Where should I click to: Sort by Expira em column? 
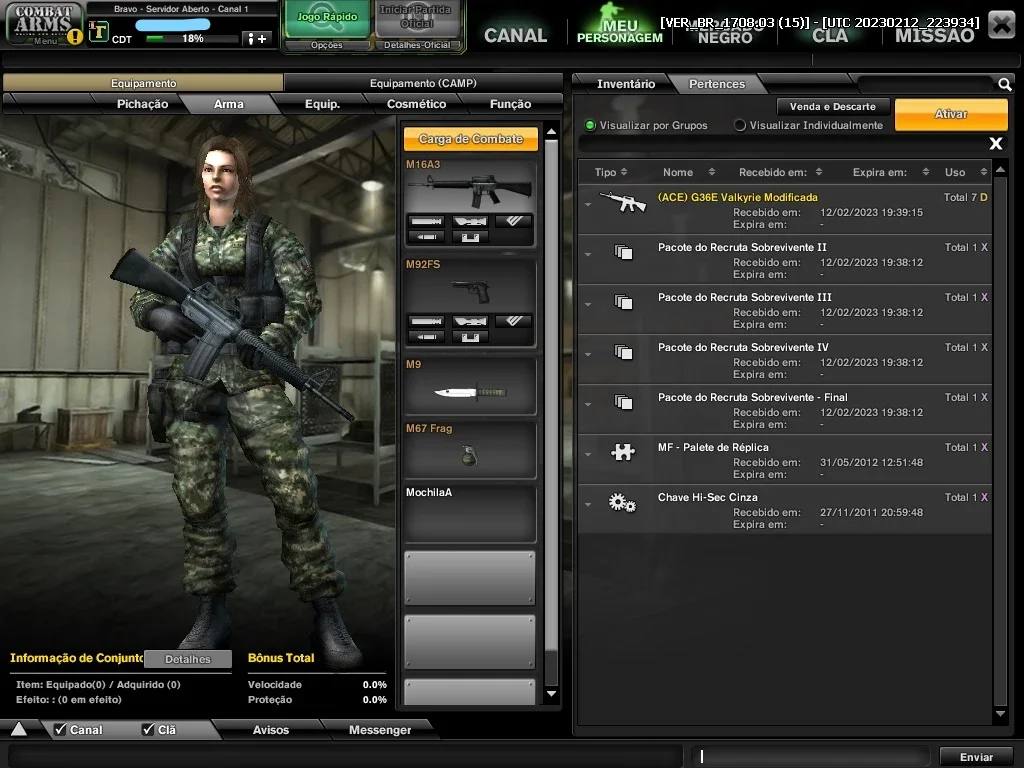[891, 172]
